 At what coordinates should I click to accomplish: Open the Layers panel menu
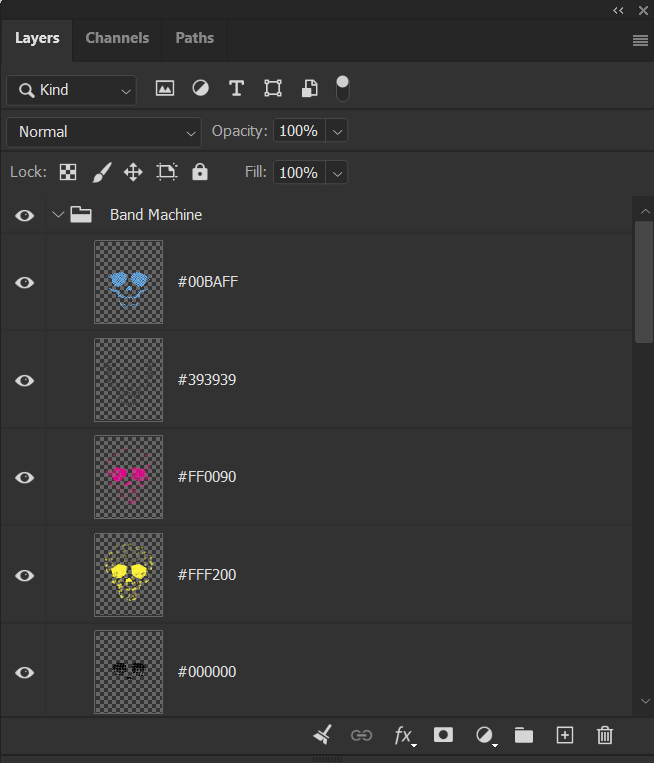pos(640,40)
